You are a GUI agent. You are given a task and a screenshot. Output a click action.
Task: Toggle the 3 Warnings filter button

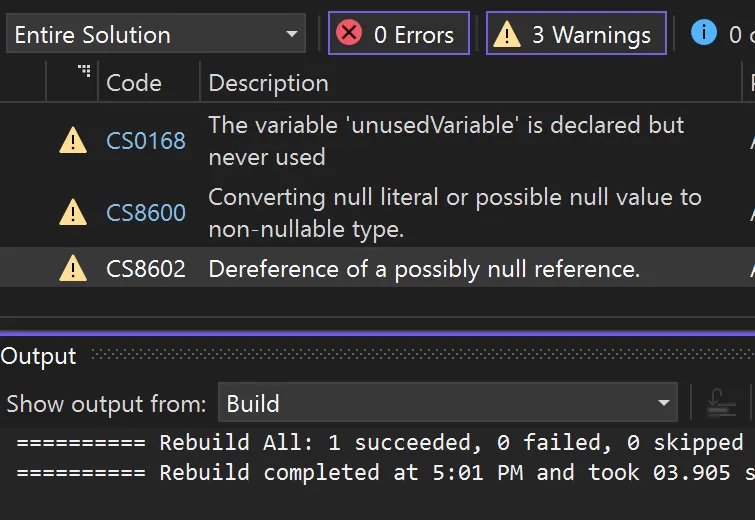coord(576,33)
